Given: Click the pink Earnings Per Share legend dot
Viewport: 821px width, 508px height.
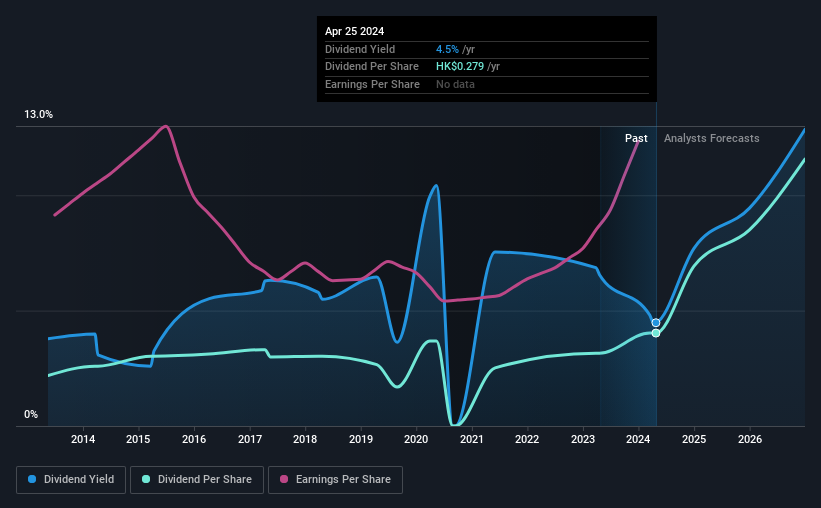Looking at the screenshot, I should coord(284,479).
